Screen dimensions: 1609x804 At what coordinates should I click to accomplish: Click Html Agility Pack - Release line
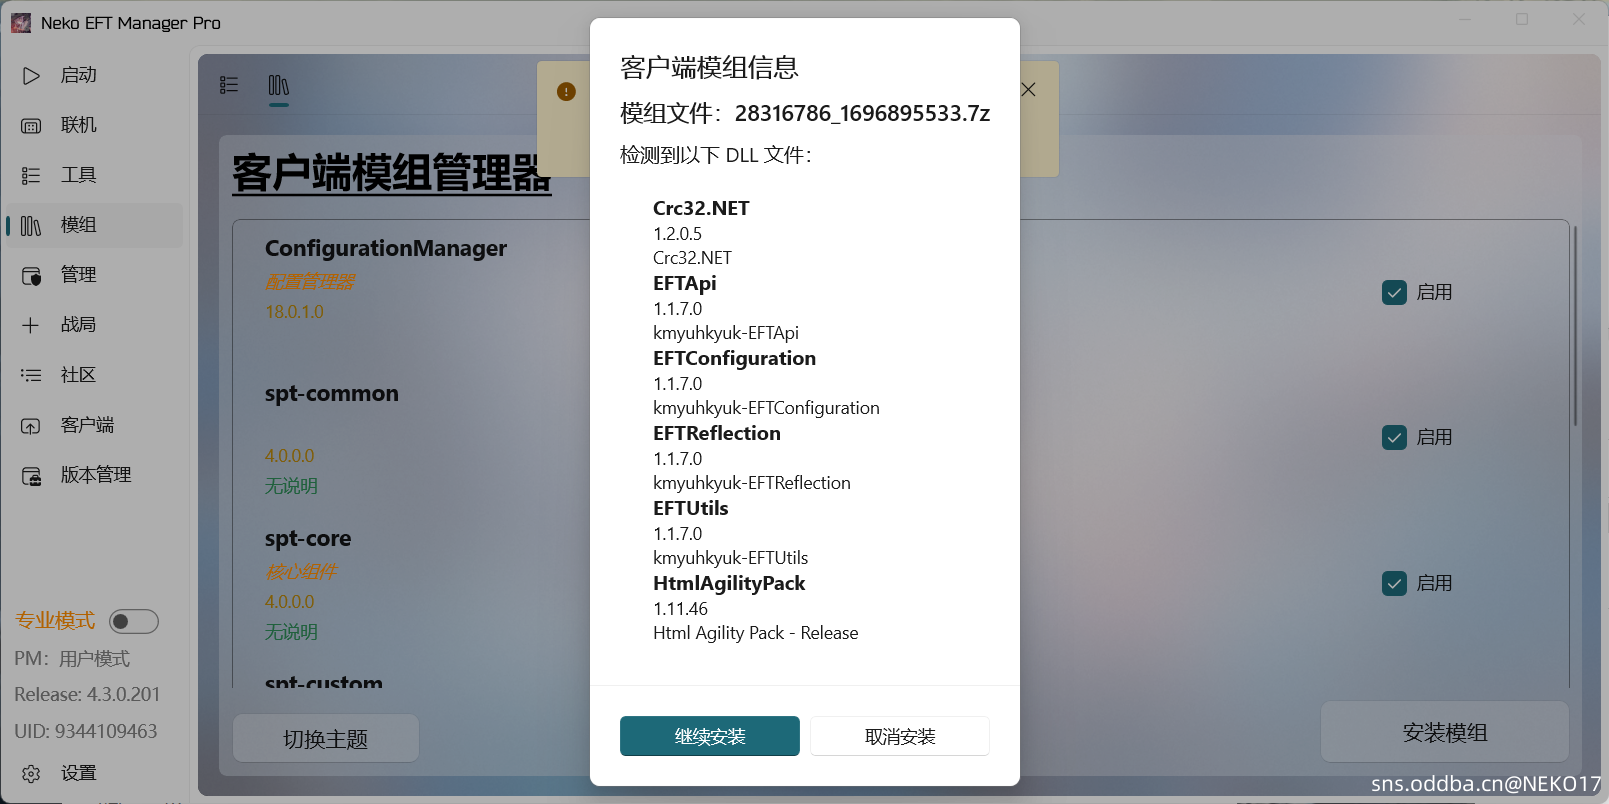tap(755, 633)
